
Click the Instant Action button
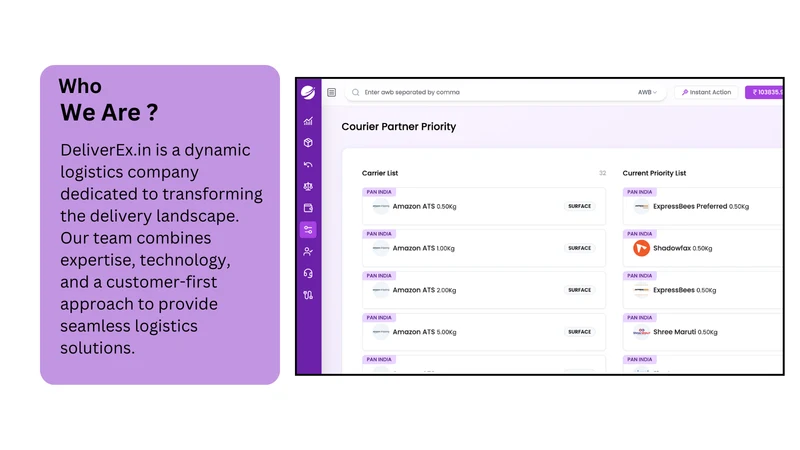click(707, 92)
